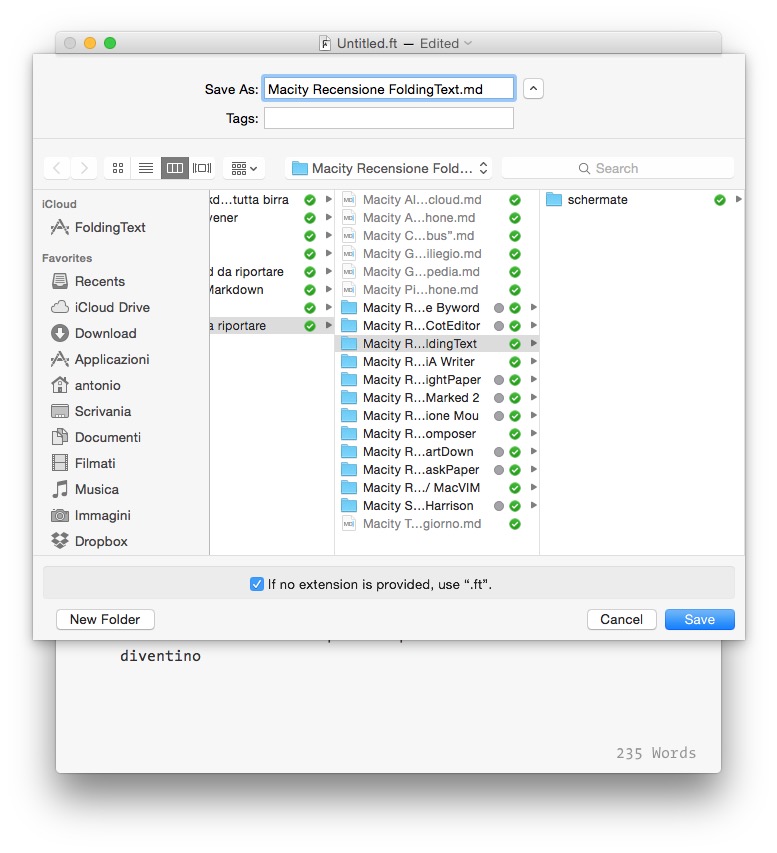Select the 'd da riportare' folder row
Image resolution: width=777 pixels, height=853 pixels.
click(272, 271)
